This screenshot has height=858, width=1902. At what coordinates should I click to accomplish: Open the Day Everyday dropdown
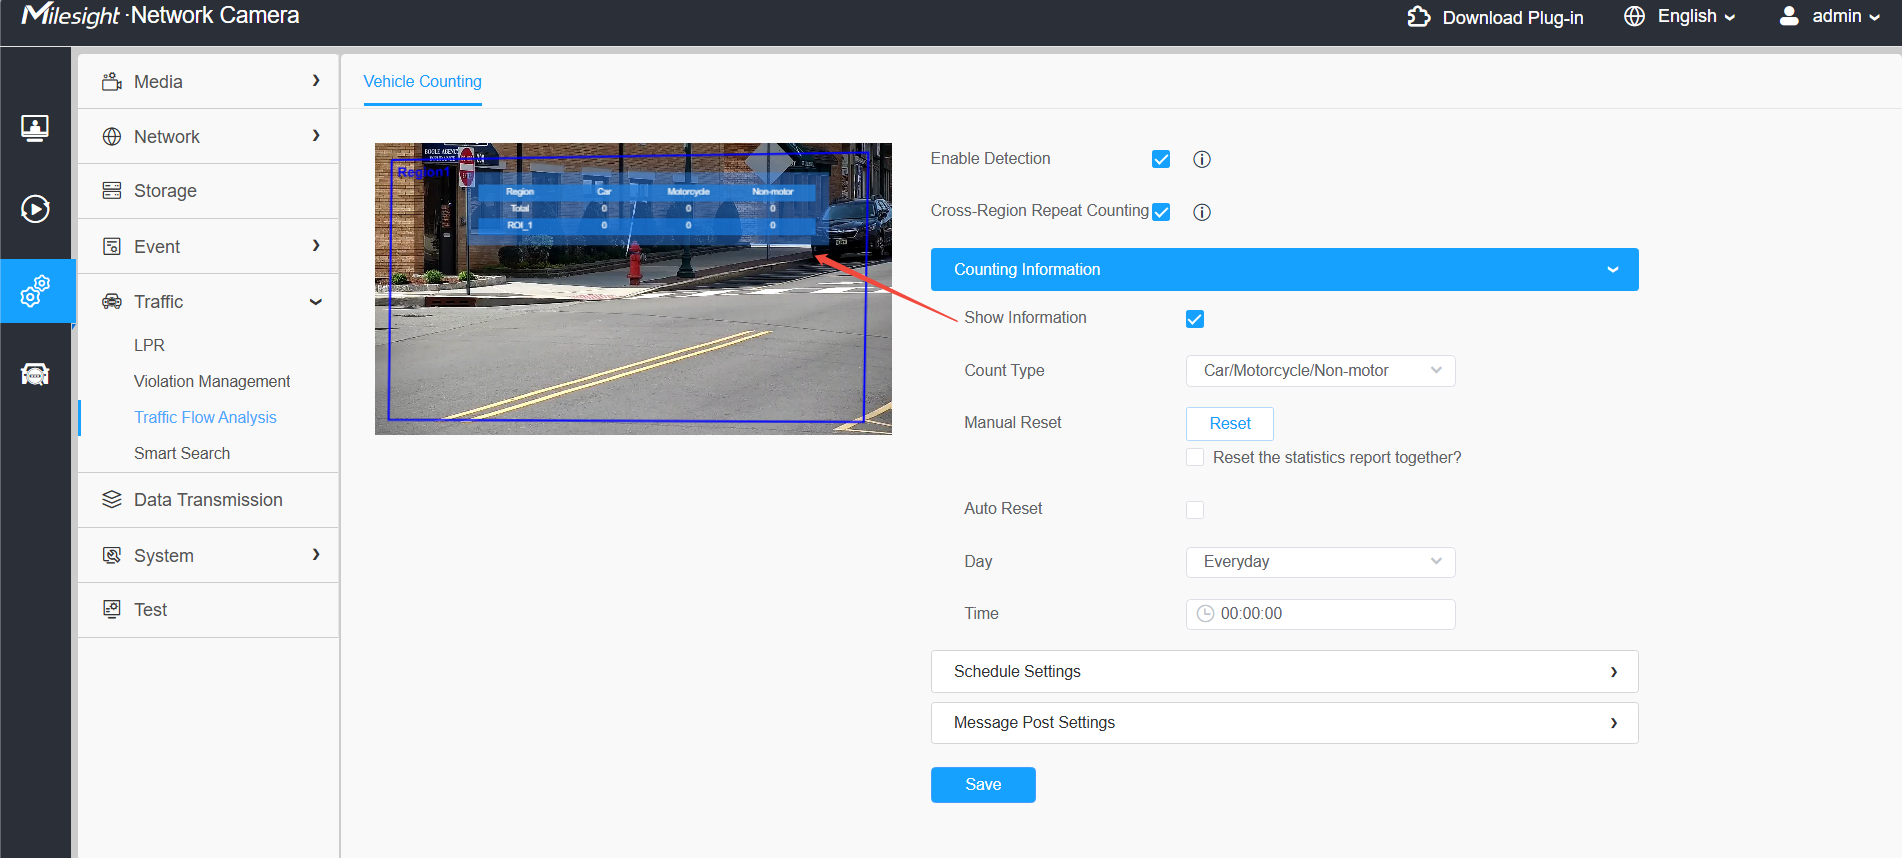[x=1320, y=562]
